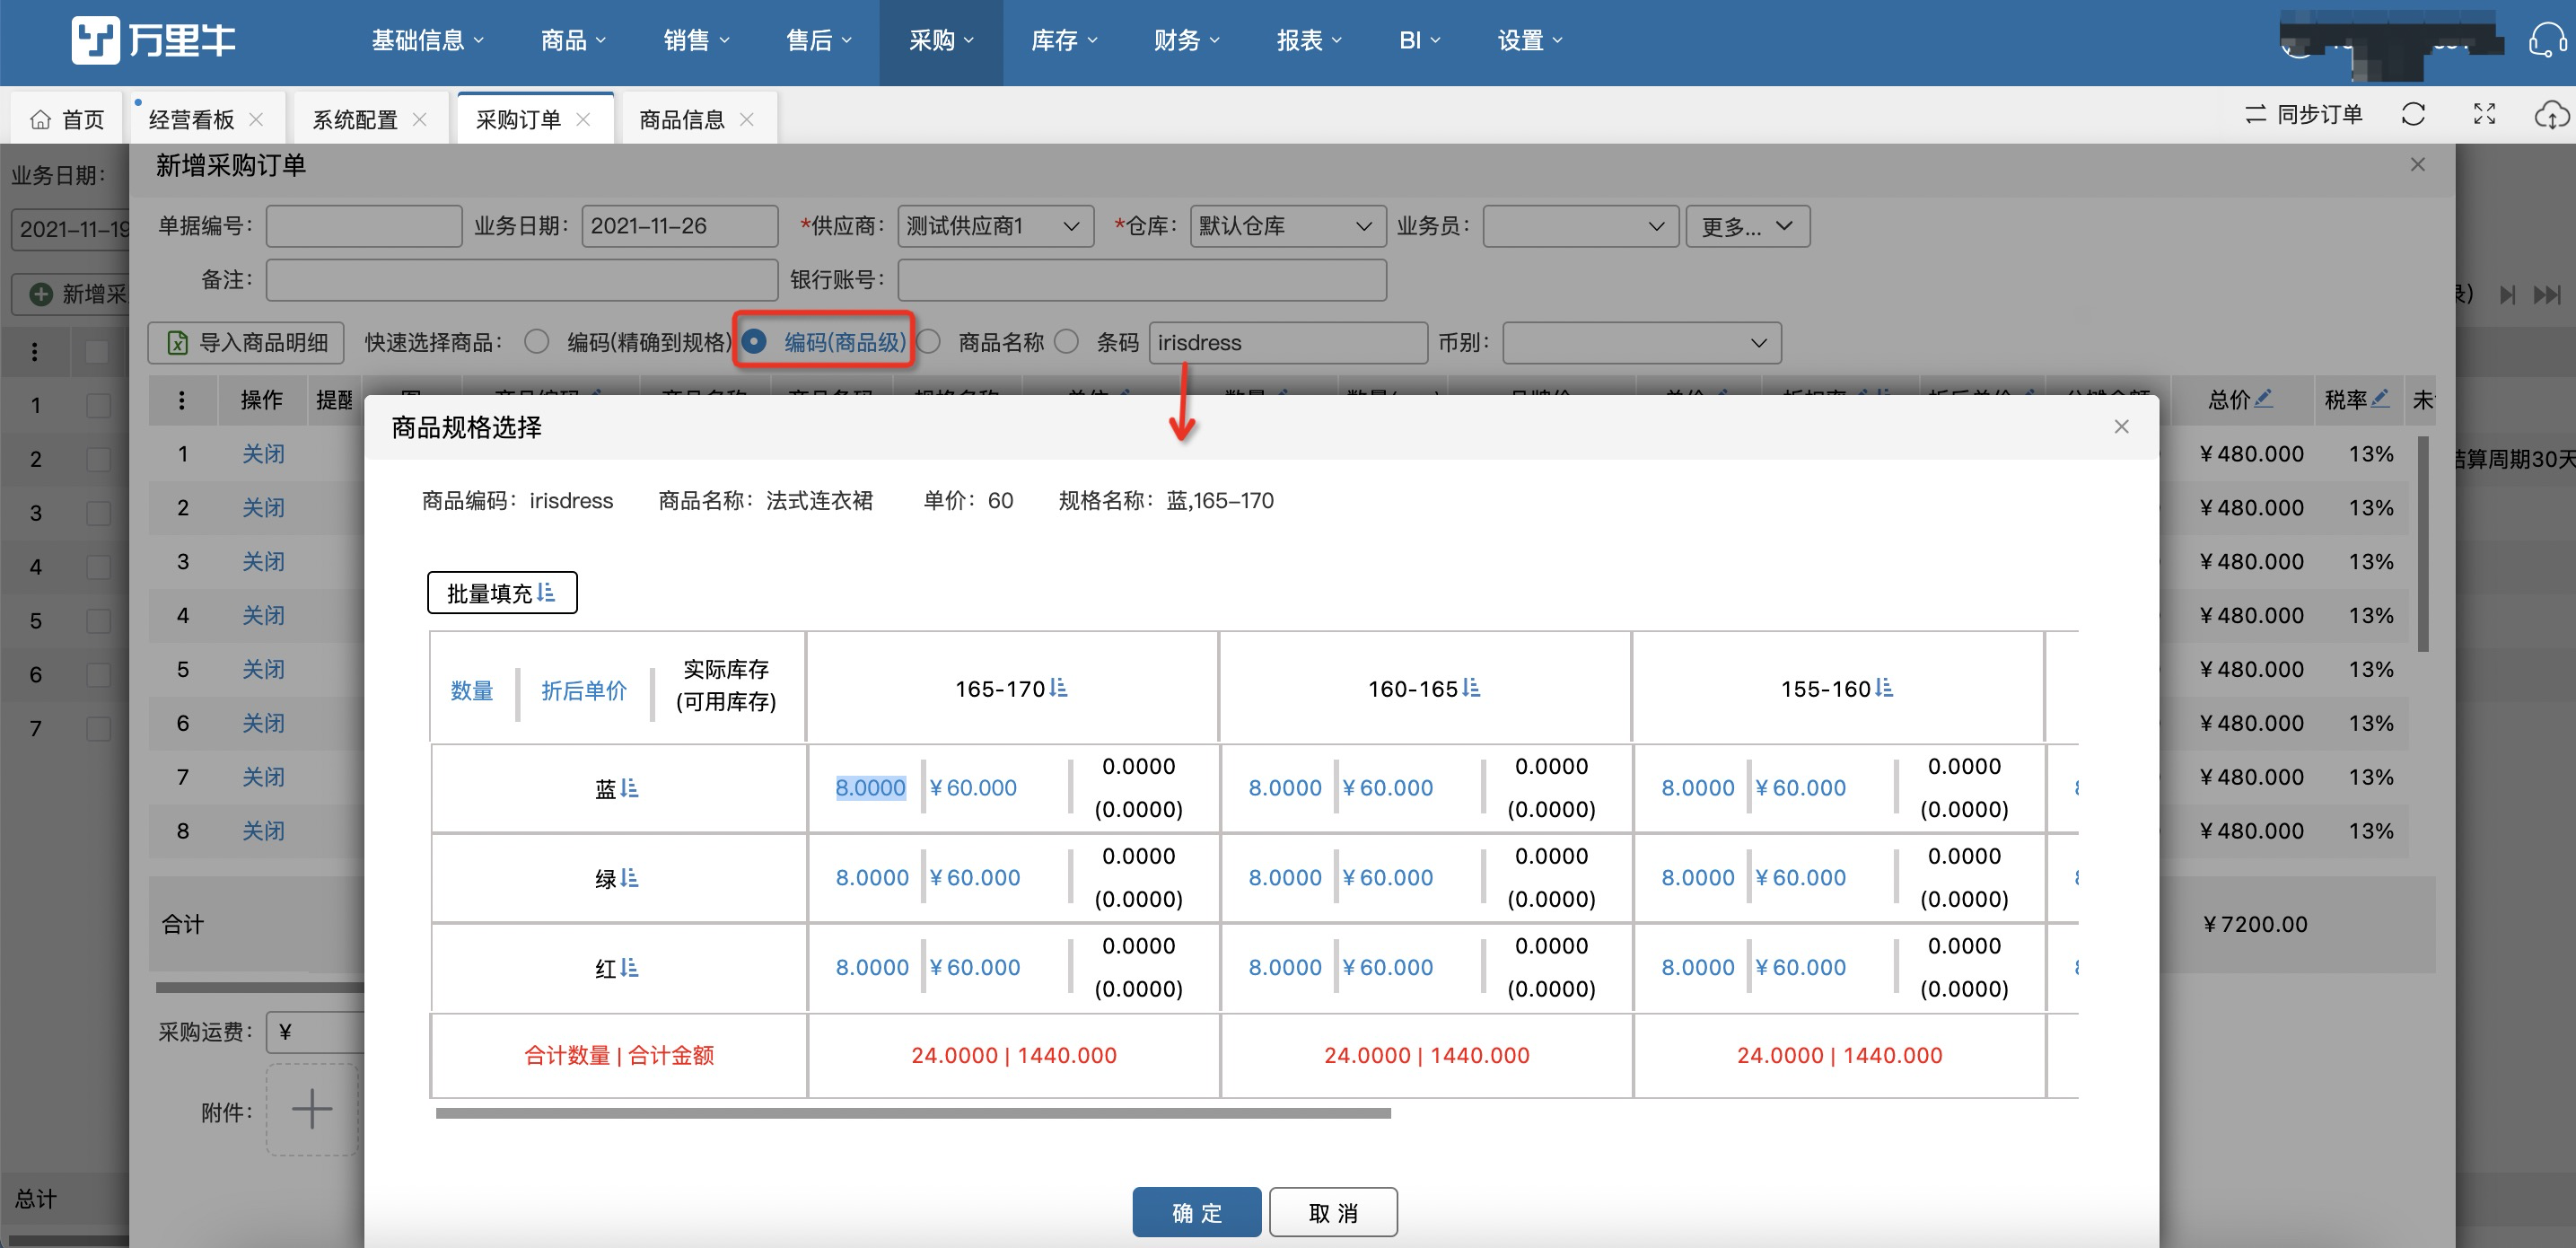Expand the 基础信息 menu
The image size is (2576, 1248).
pos(427,40)
